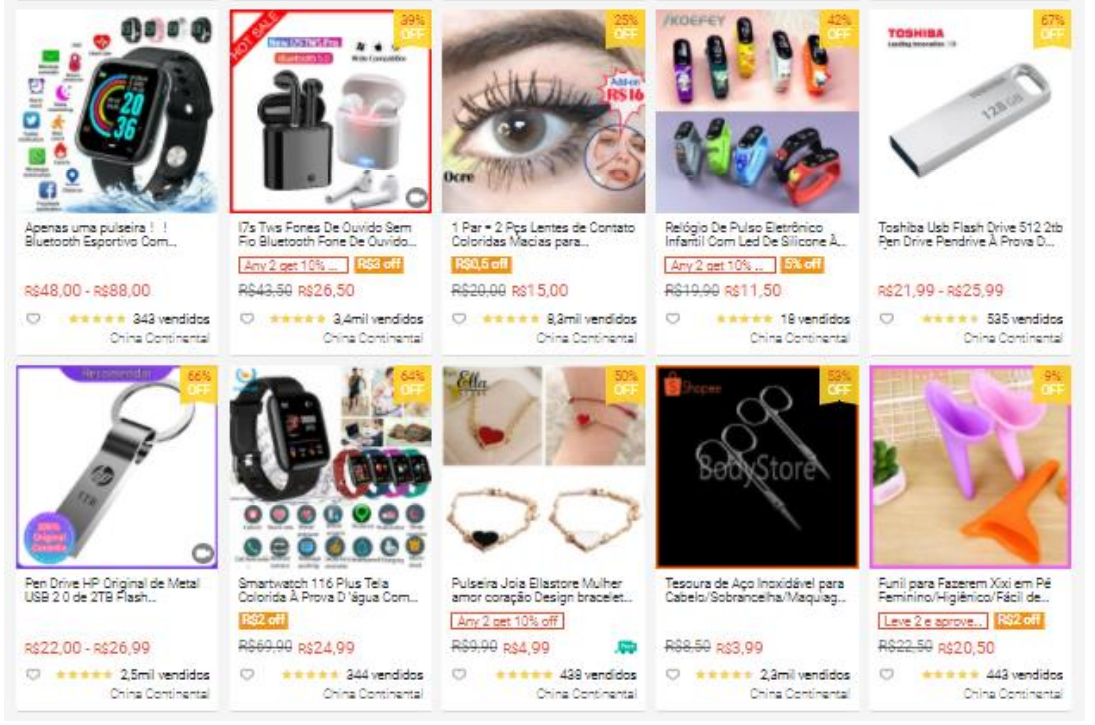Open the kids LED silicone watches thumbnail

(757, 112)
